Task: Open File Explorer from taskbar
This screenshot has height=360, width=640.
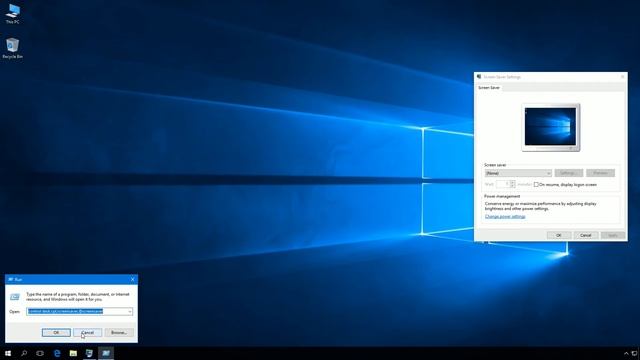Action: coord(73,353)
